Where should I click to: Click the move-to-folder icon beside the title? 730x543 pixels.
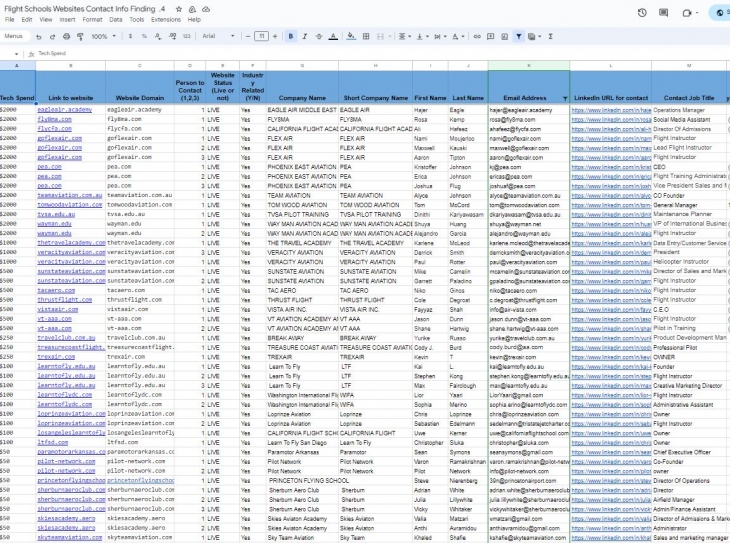click(192, 9)
